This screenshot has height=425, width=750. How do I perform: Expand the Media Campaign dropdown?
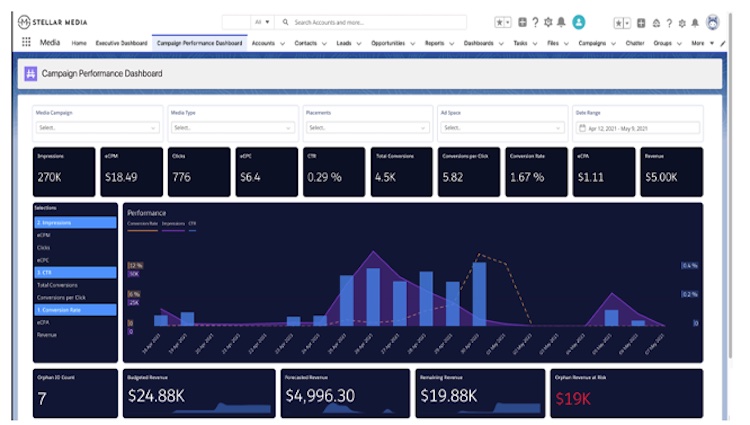click(x=96, y=128)
